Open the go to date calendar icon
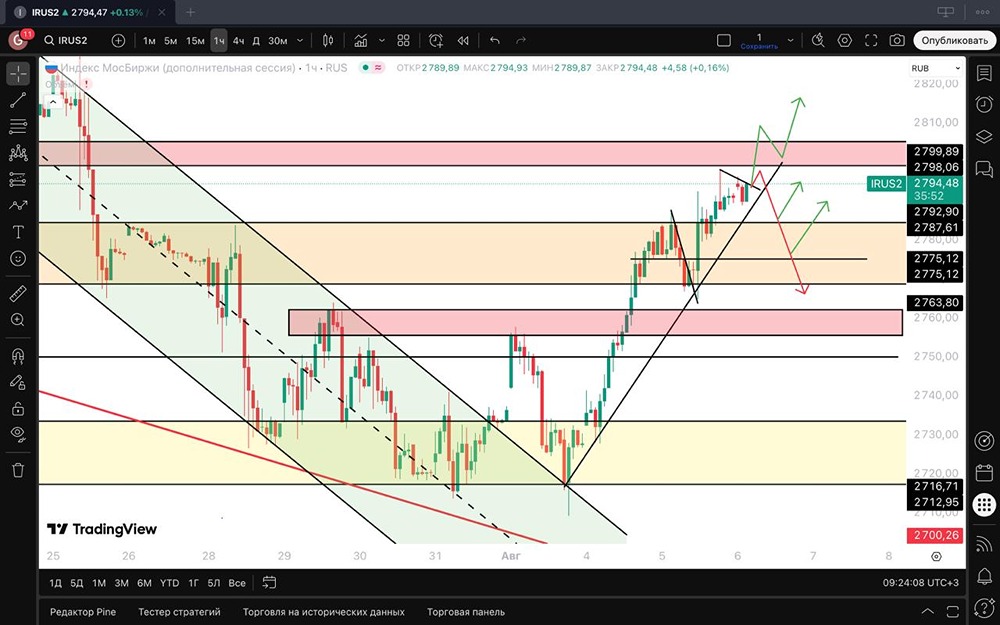The image size is (1000, 625). click(269, 582)
